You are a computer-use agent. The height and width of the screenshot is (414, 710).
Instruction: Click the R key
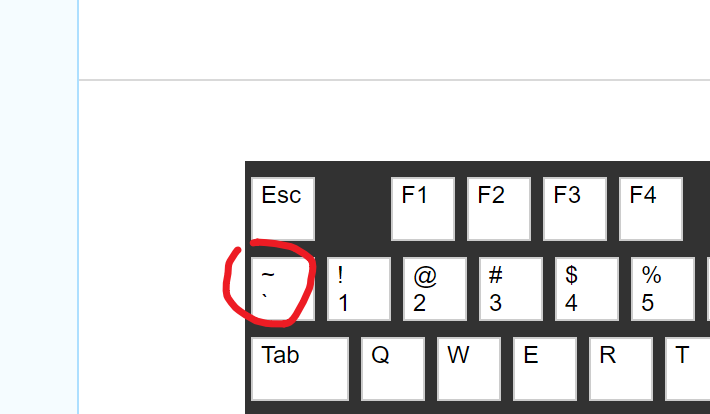click(621, 369)
